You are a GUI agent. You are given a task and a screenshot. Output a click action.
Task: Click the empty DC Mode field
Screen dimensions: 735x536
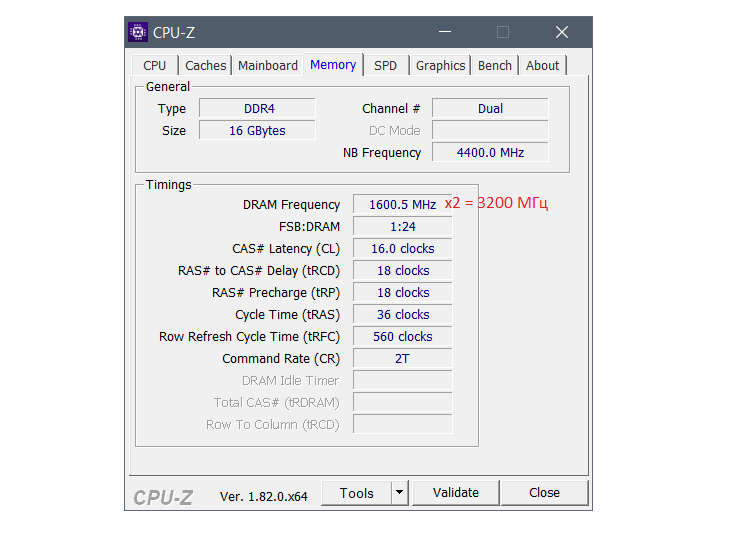[x=490, y=130]
